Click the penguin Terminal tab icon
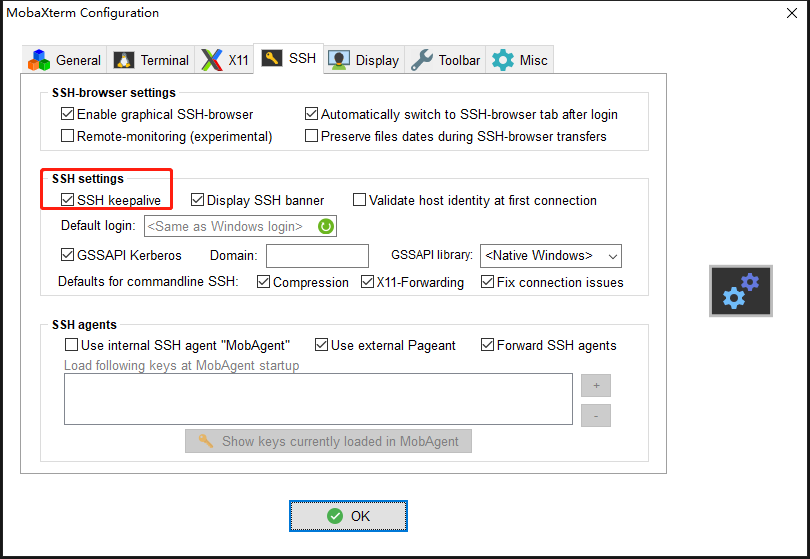Screen dimensions: 810x559 [124, 60]
